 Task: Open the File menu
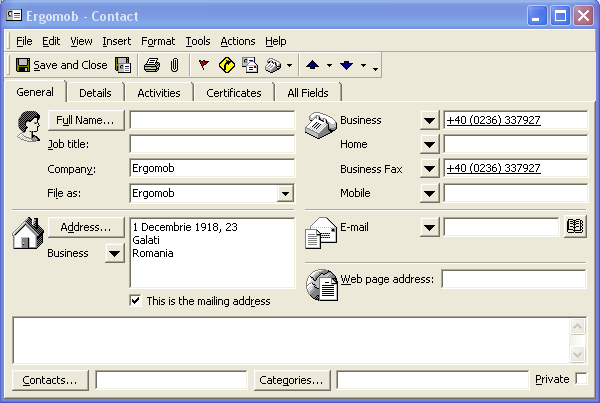[x=24, y=41]
